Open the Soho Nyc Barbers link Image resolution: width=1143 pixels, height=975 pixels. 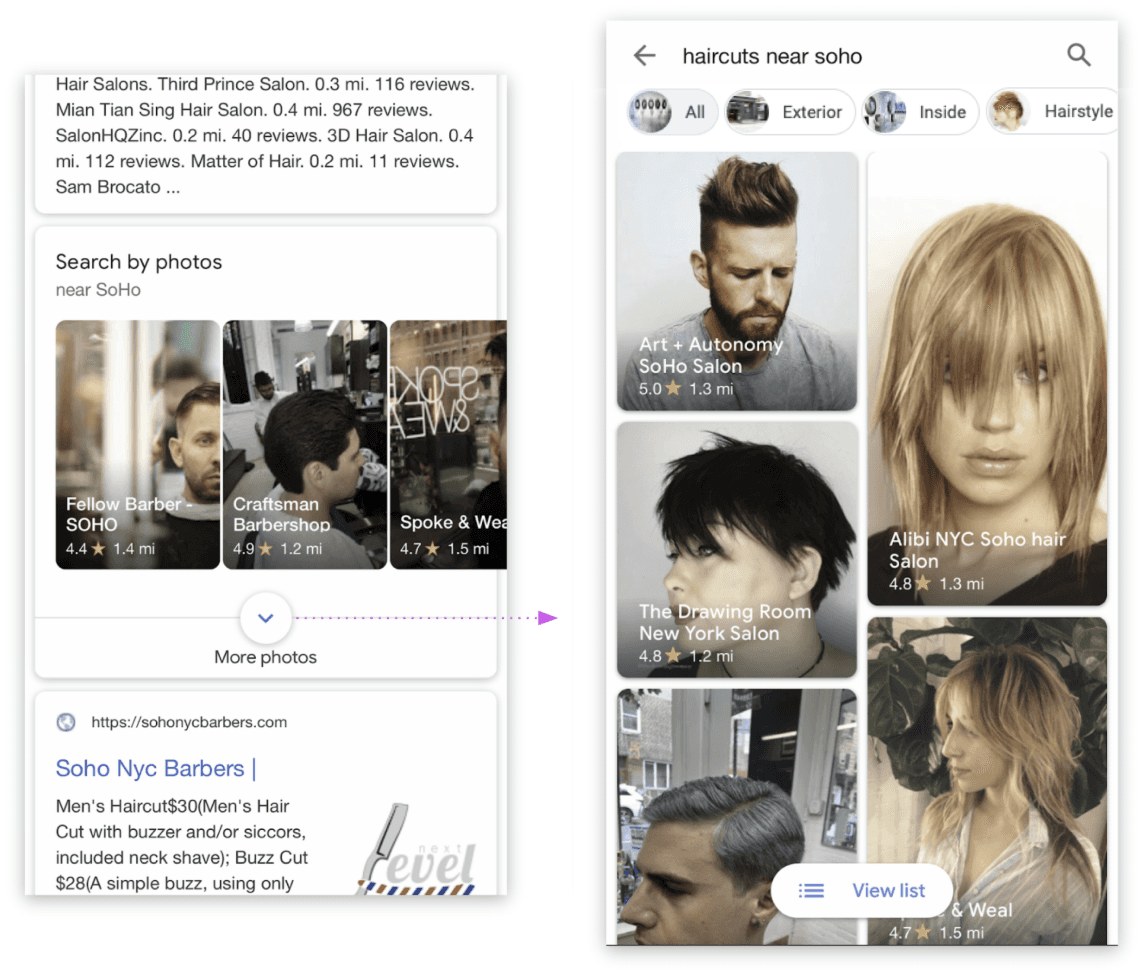point(155,769)
